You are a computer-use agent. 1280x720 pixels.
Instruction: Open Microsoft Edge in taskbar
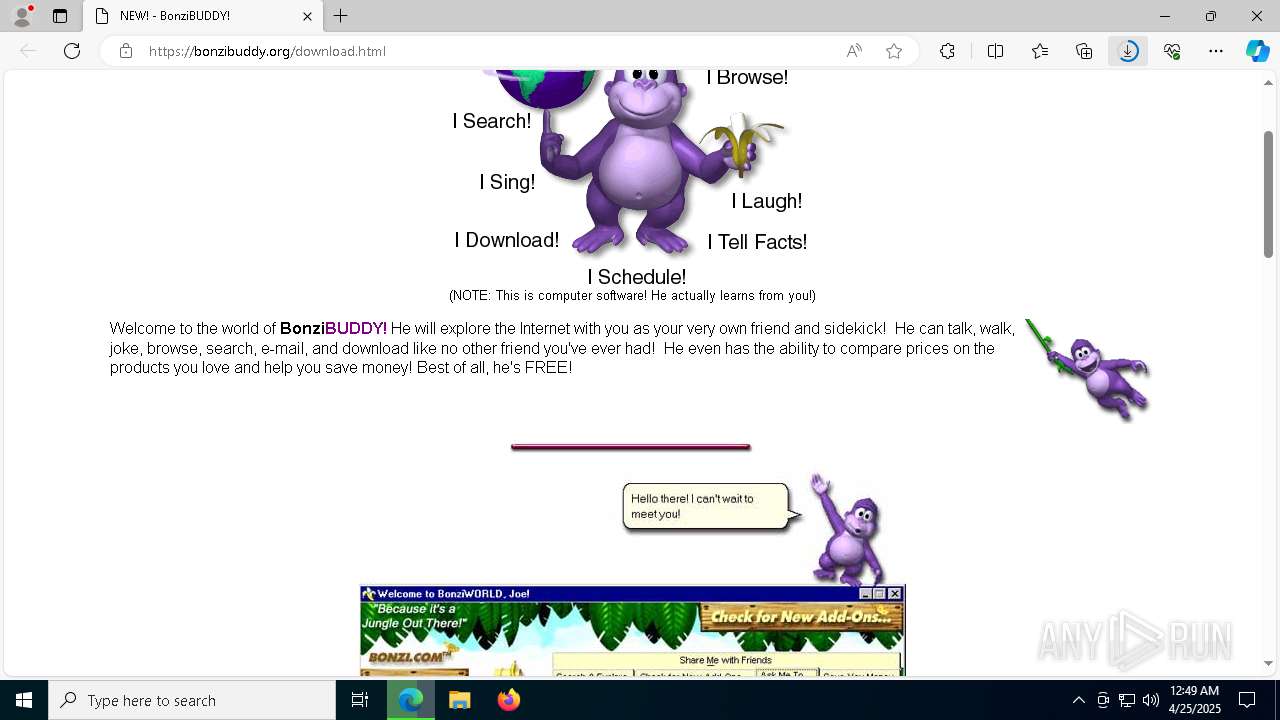click(411, 700)
